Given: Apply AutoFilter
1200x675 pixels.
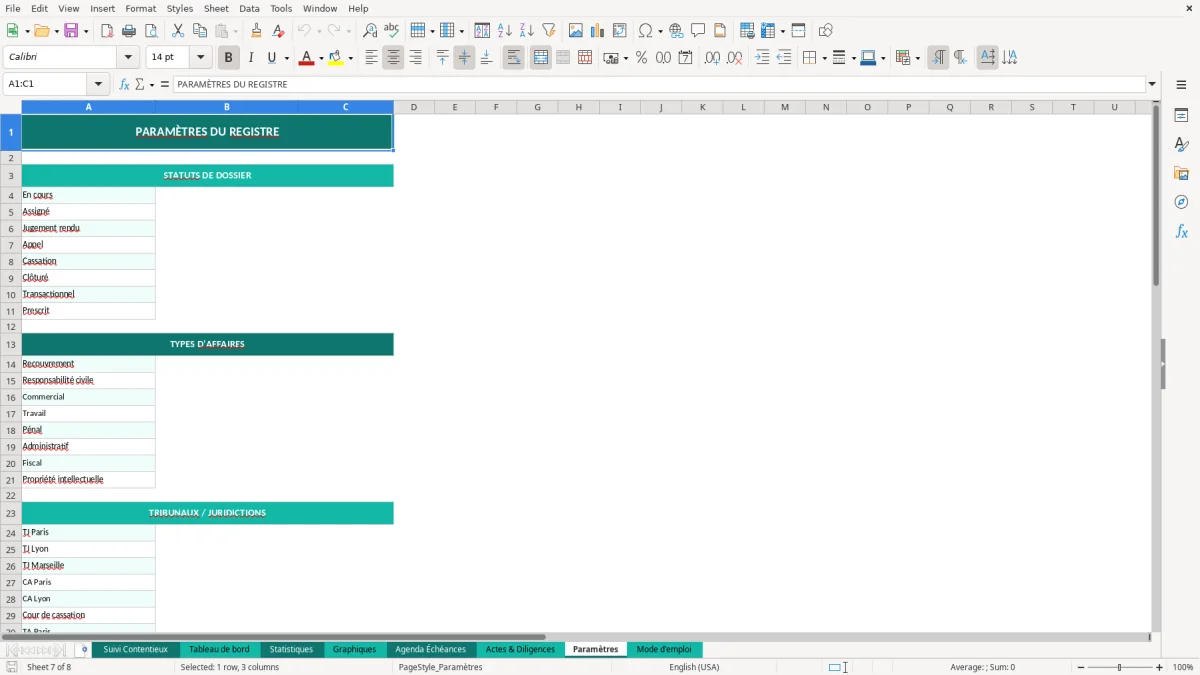Looking at the screenshot, I should click(x=549, y=31).
